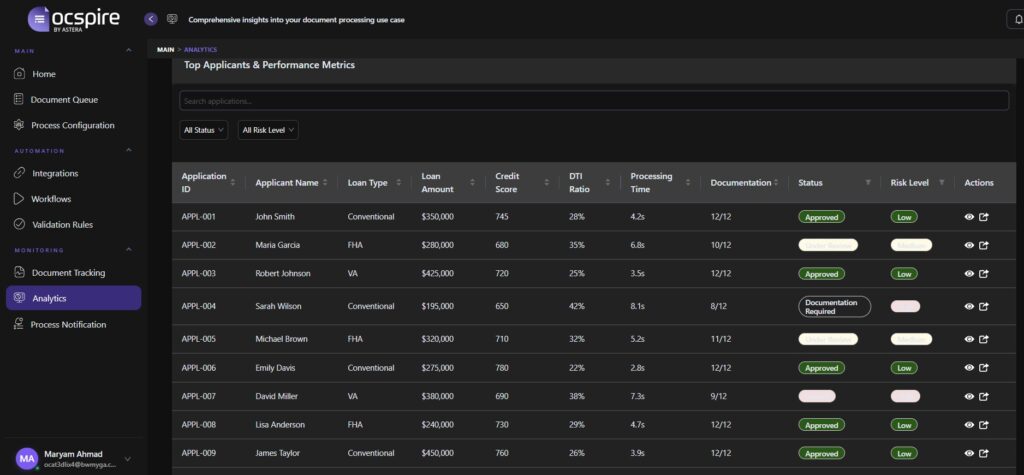Open the Home sidebar item

pos(73,74)
